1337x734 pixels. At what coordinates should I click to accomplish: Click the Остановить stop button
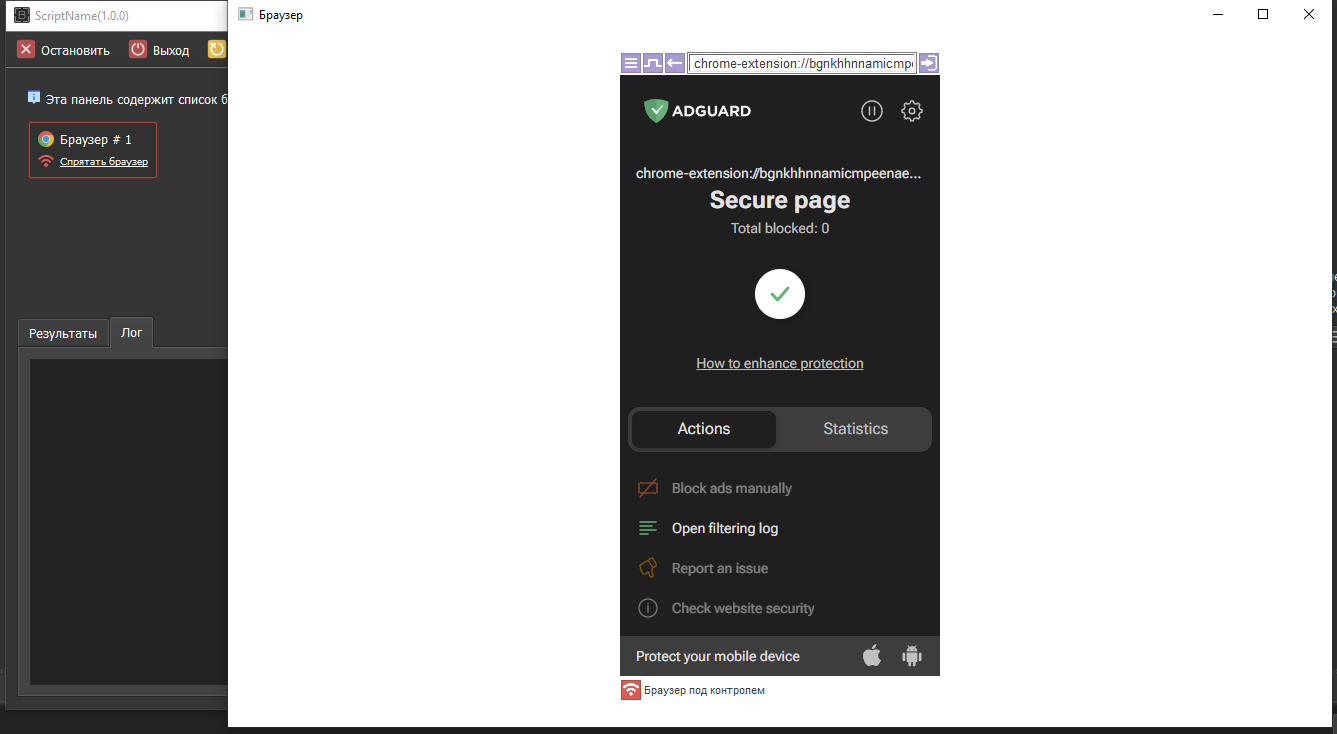(63, 50)
